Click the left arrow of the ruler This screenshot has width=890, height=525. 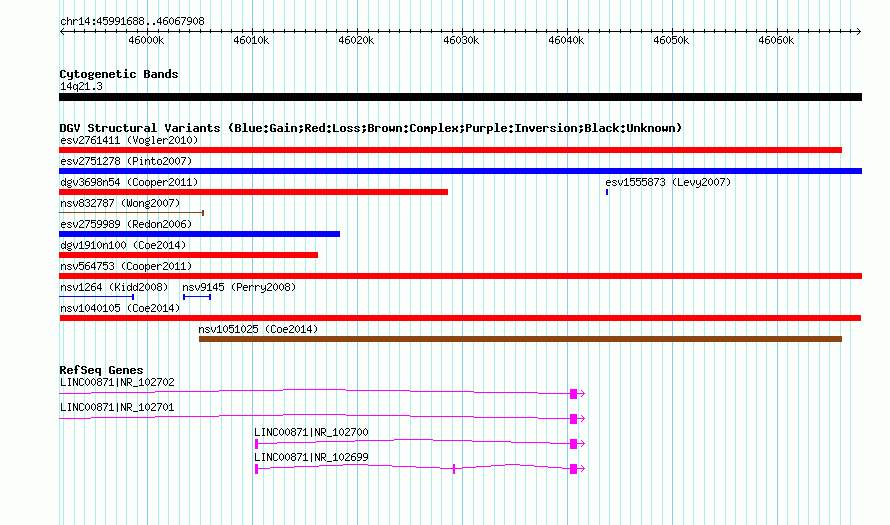click(62, 31)
